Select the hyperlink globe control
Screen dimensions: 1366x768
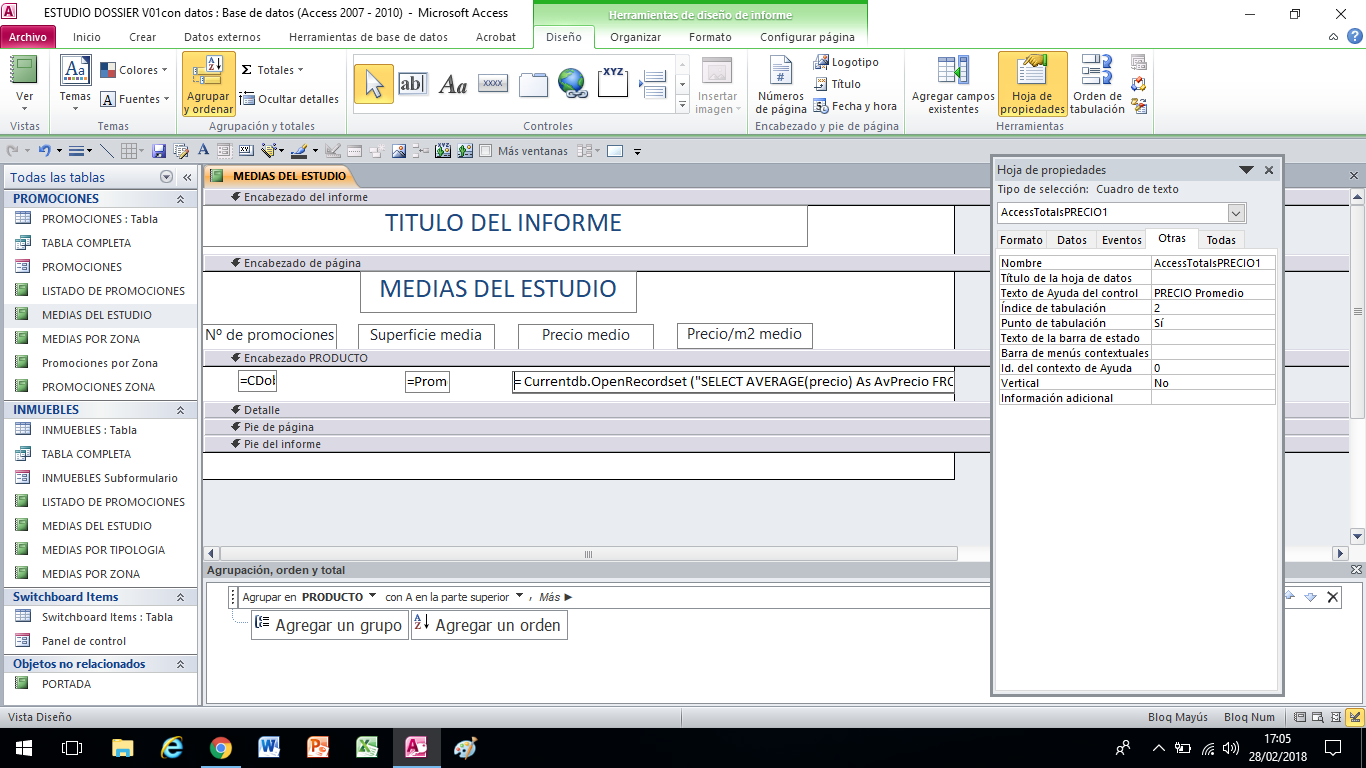[x=572, y=83]
